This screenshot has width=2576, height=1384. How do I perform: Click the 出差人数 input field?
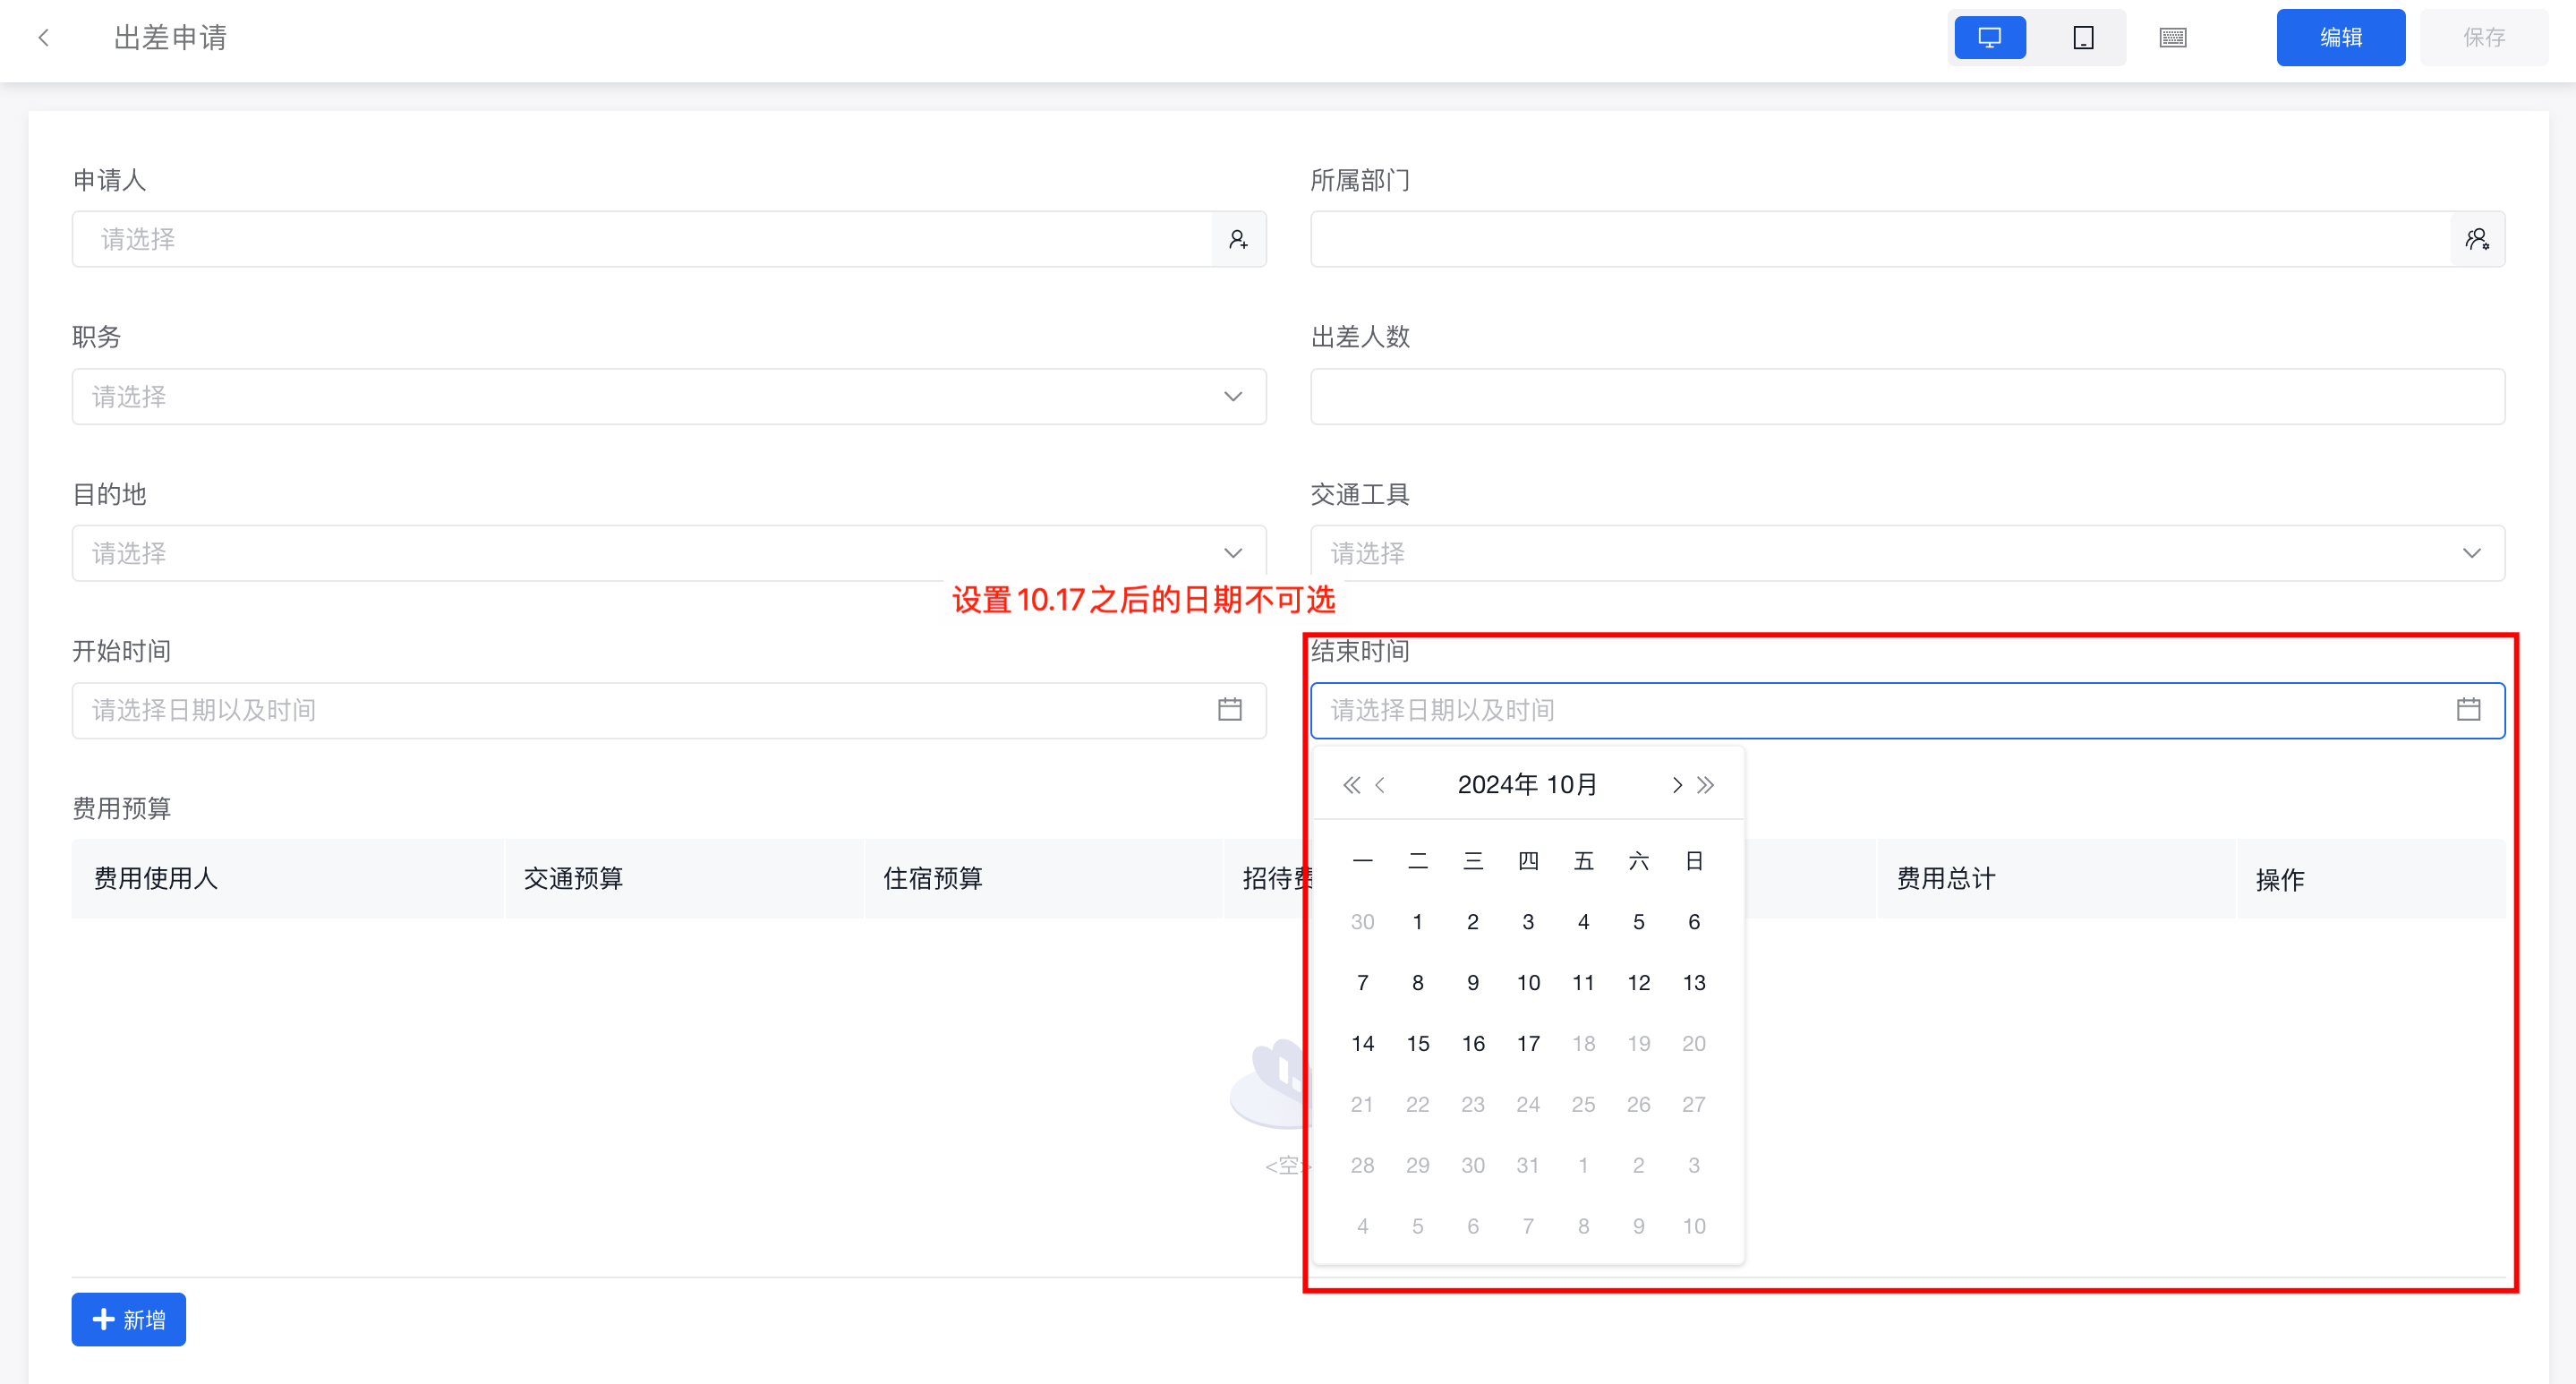(x=1907, y=397)
